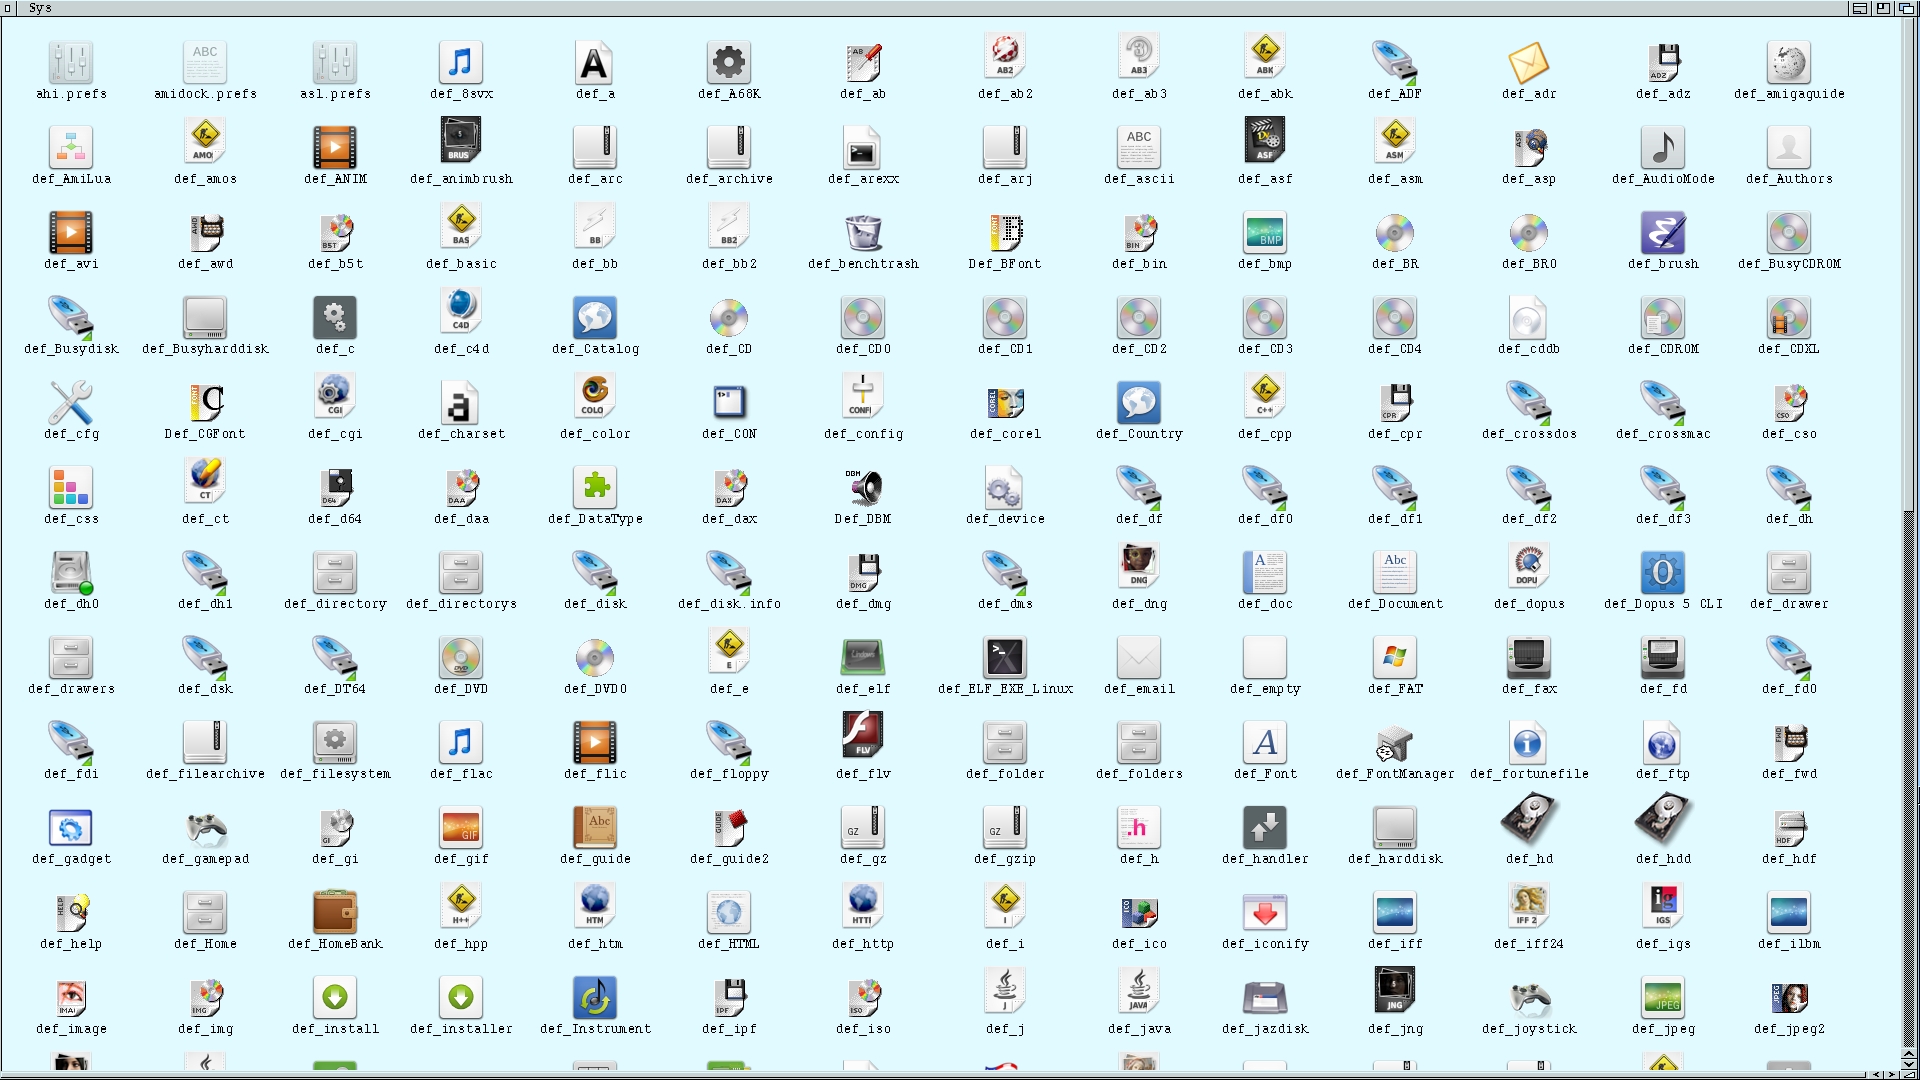Click the window depth gadget in title bar
Viewport: 1920px width, 1080px height.
pos(1906,8)
